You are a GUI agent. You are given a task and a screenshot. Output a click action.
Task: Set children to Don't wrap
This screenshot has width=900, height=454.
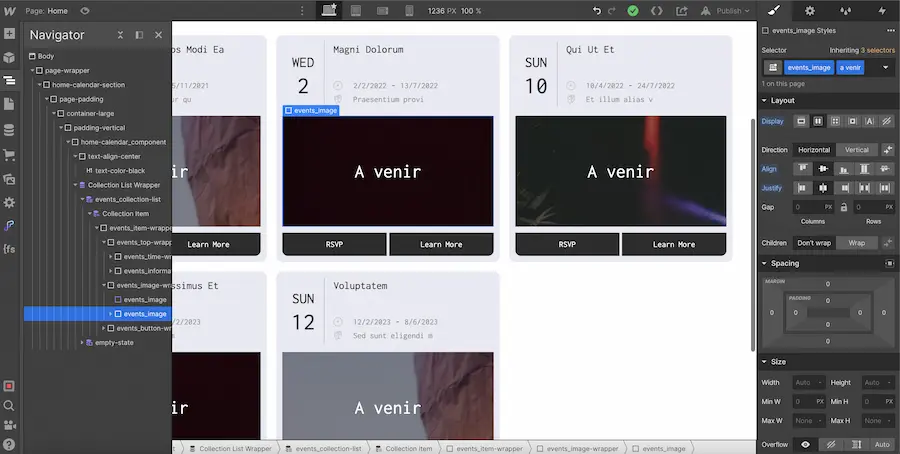[x=814, y=243]
